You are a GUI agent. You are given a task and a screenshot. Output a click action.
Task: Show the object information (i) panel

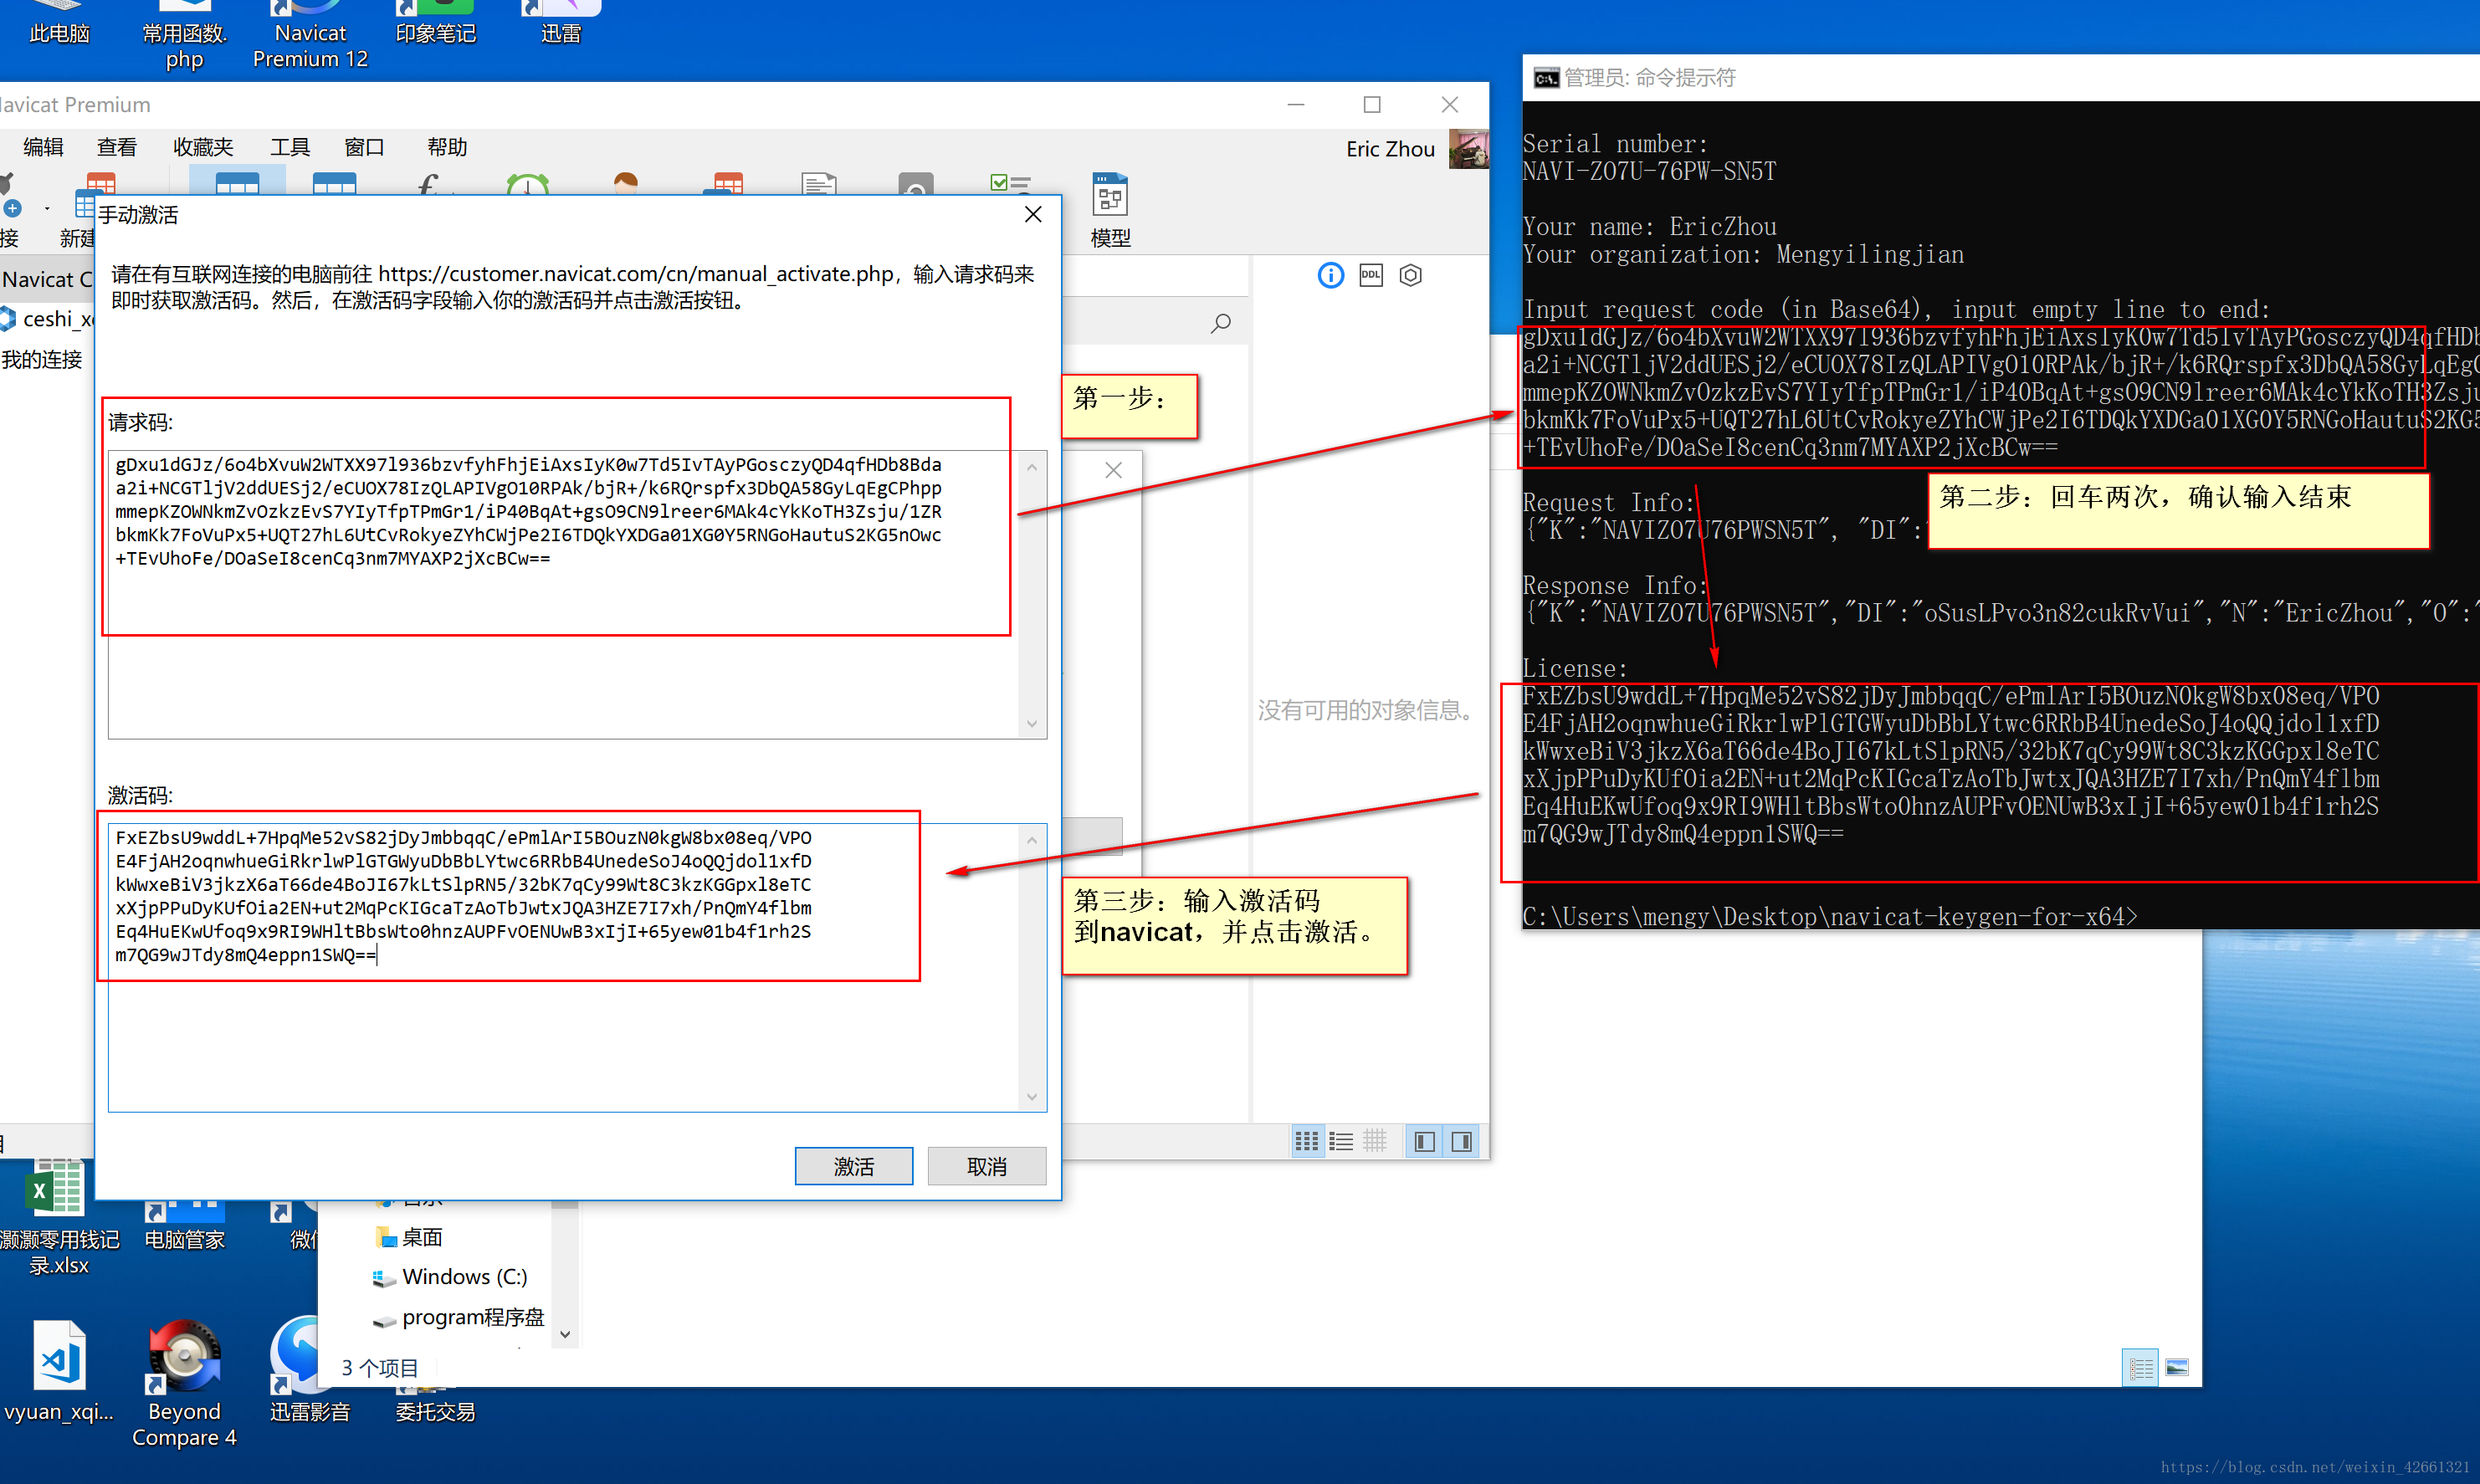[1330, 275]
